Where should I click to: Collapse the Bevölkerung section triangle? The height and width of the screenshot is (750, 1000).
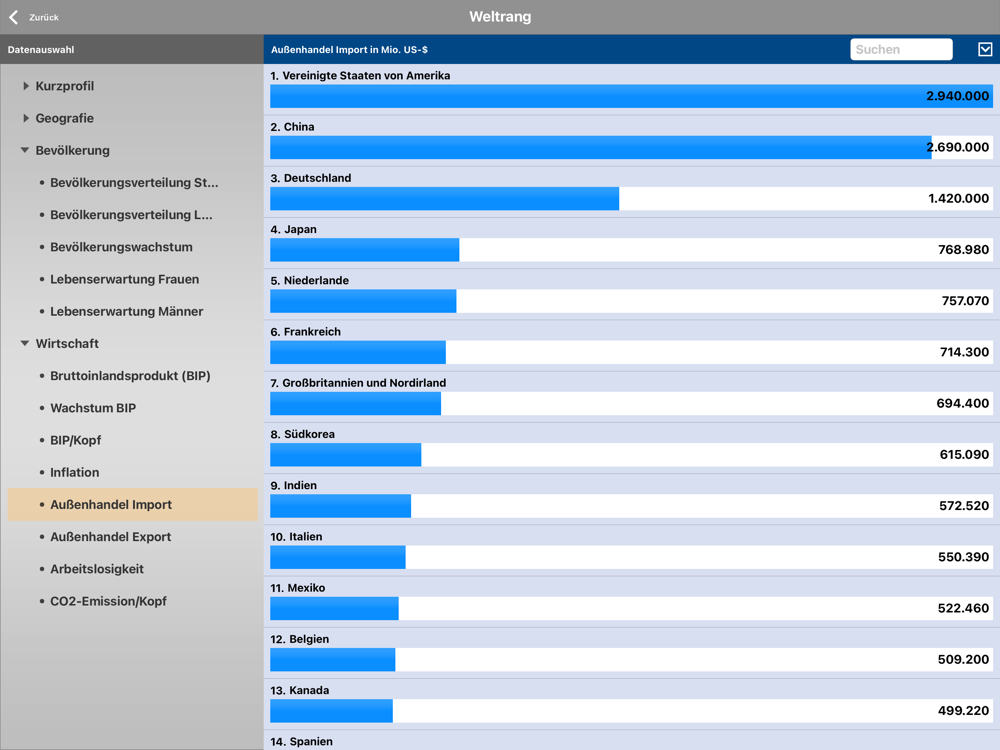pos(25,151)
